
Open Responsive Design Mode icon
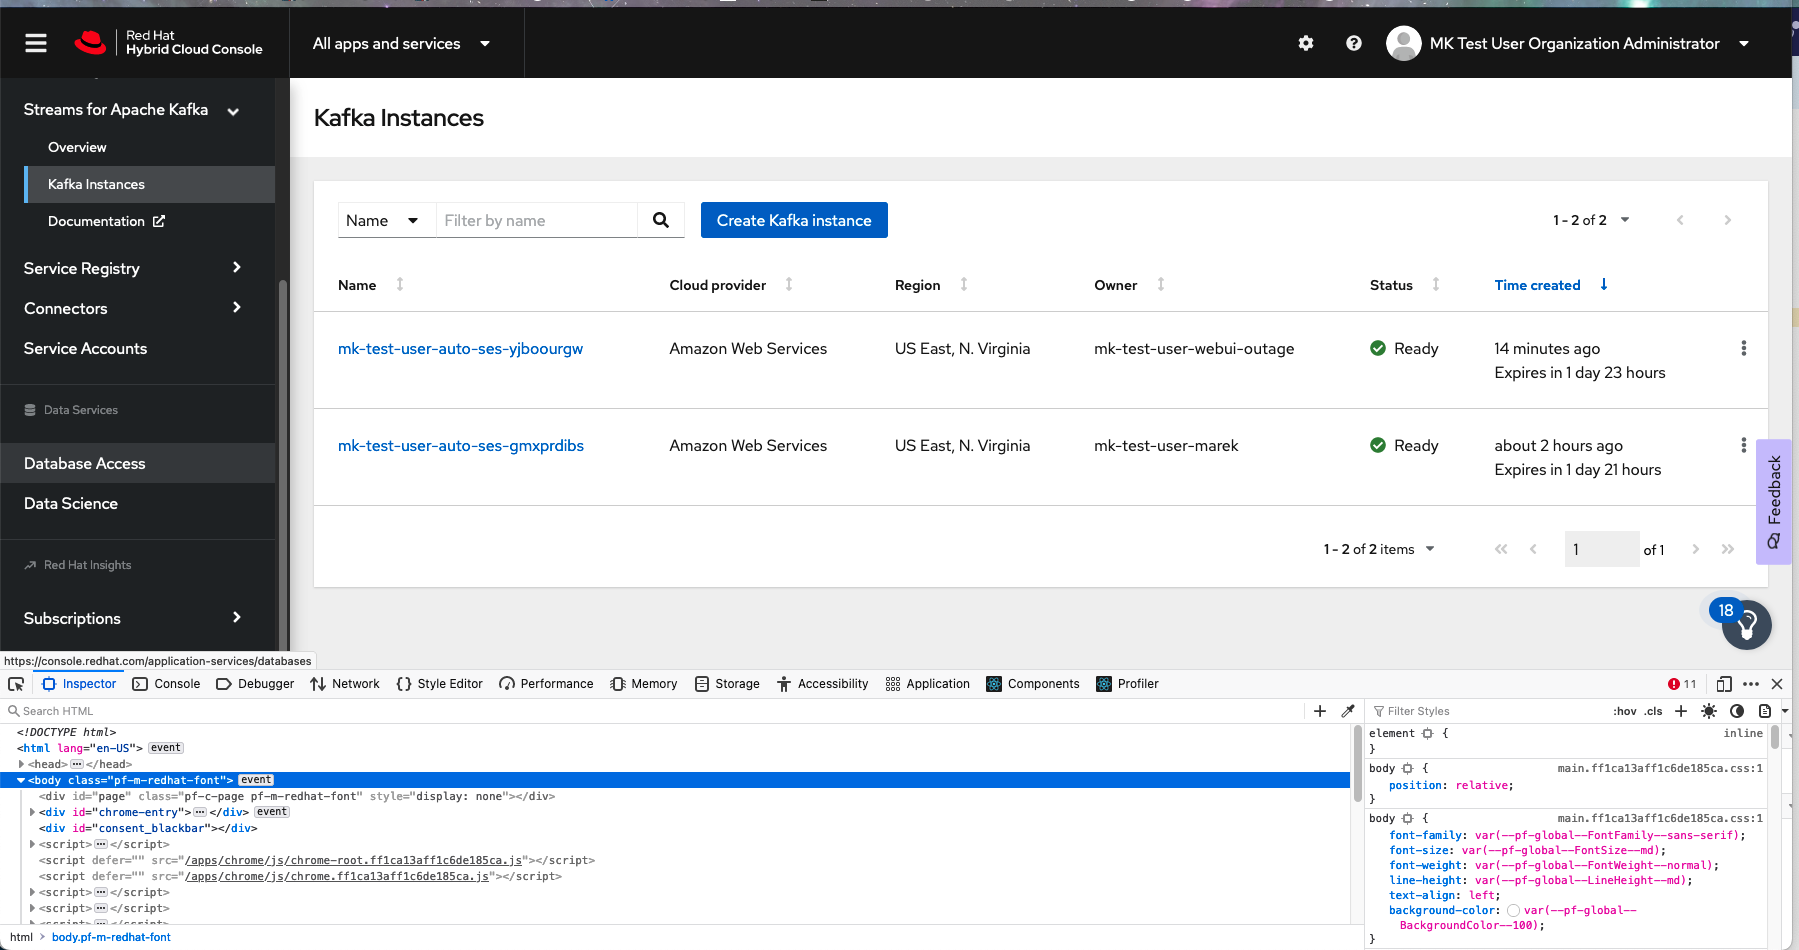(1723, 684)
